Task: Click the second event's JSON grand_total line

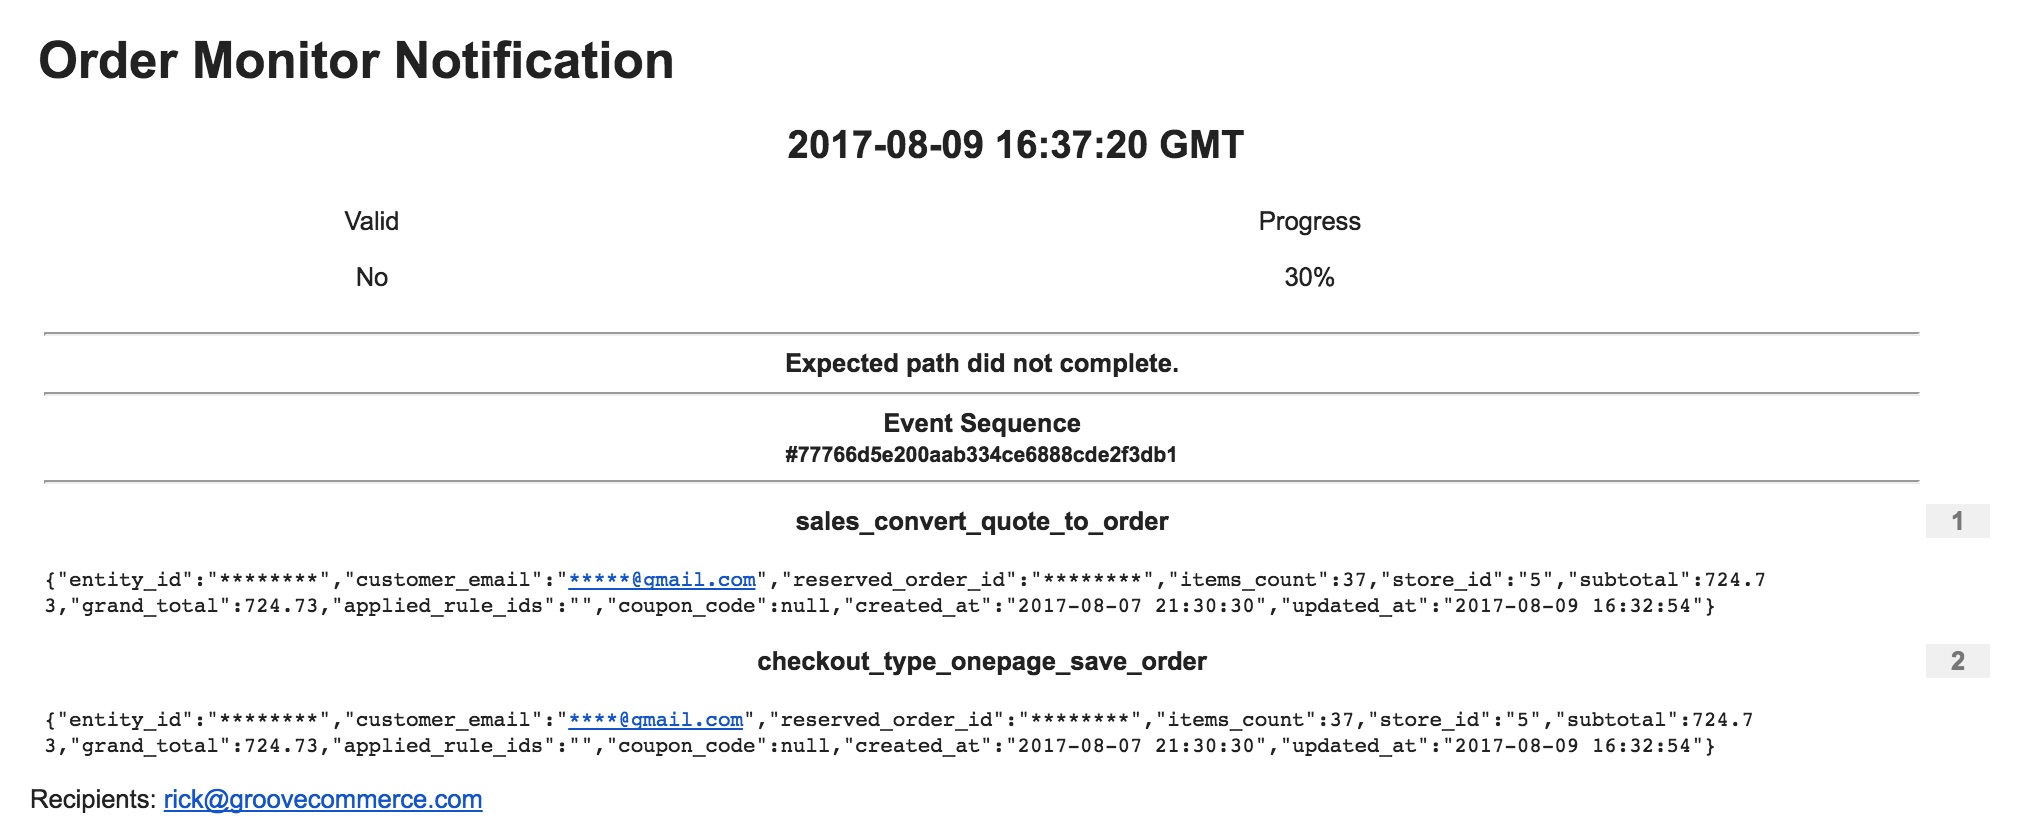Action: [880, 746]
